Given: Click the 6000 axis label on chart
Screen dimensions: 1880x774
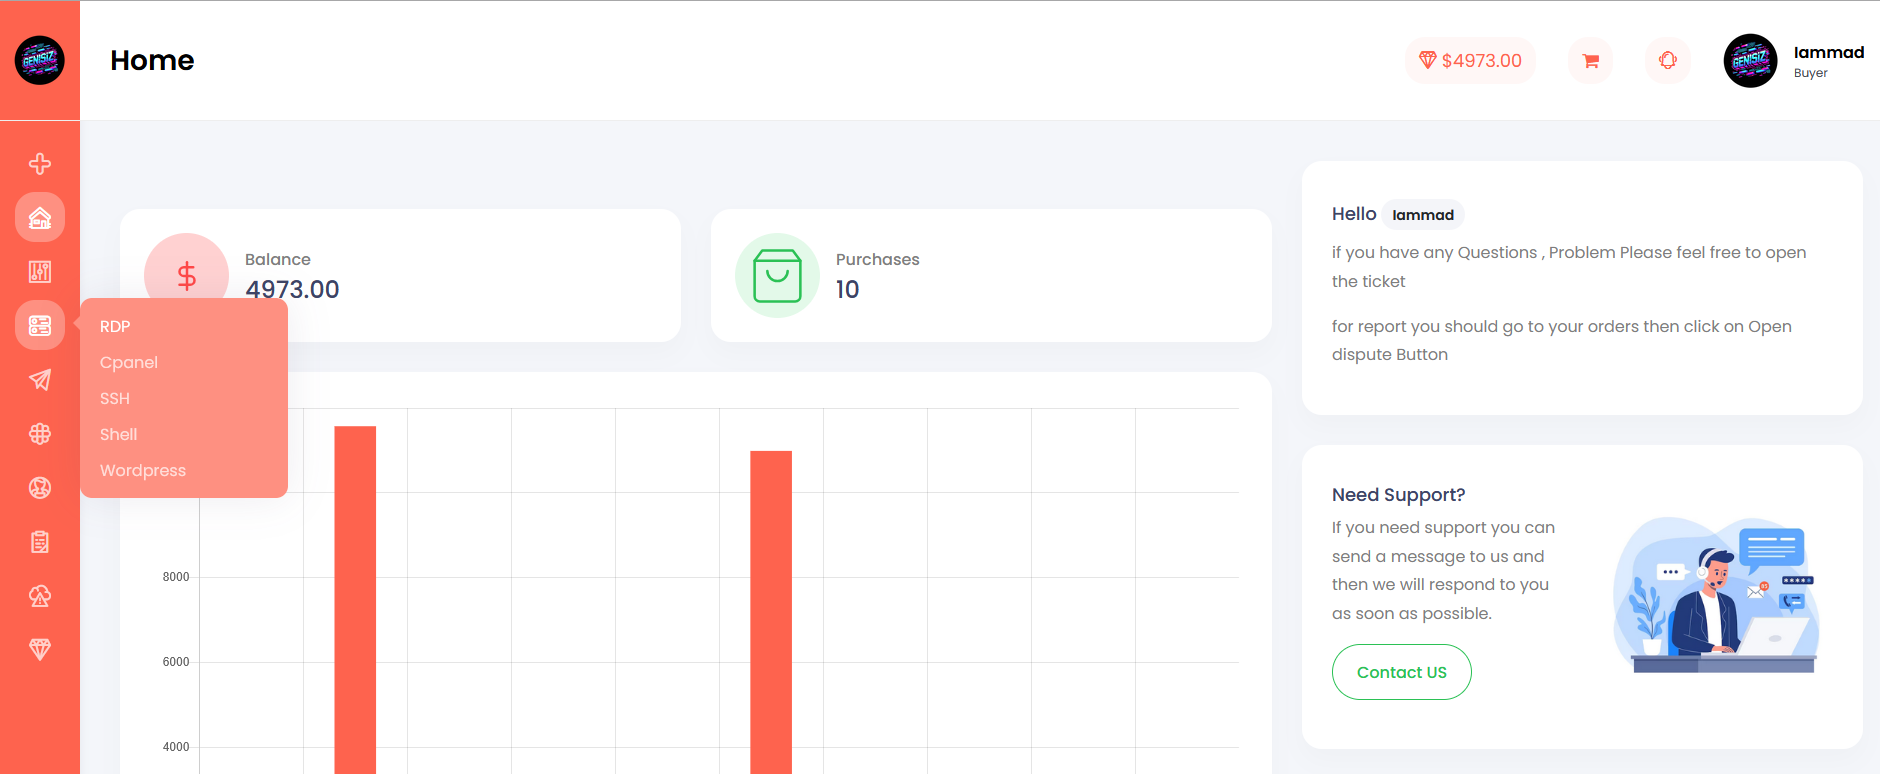Looking at the screenshot, I should pos(176,662).
